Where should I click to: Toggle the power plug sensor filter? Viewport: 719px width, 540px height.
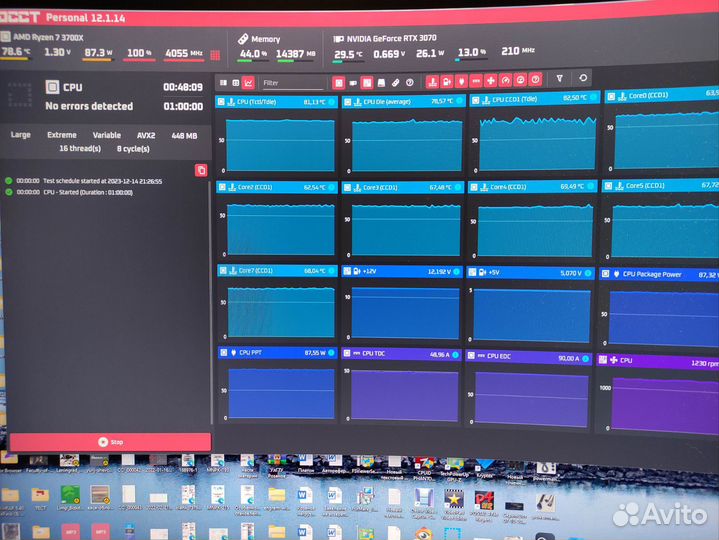461,81
